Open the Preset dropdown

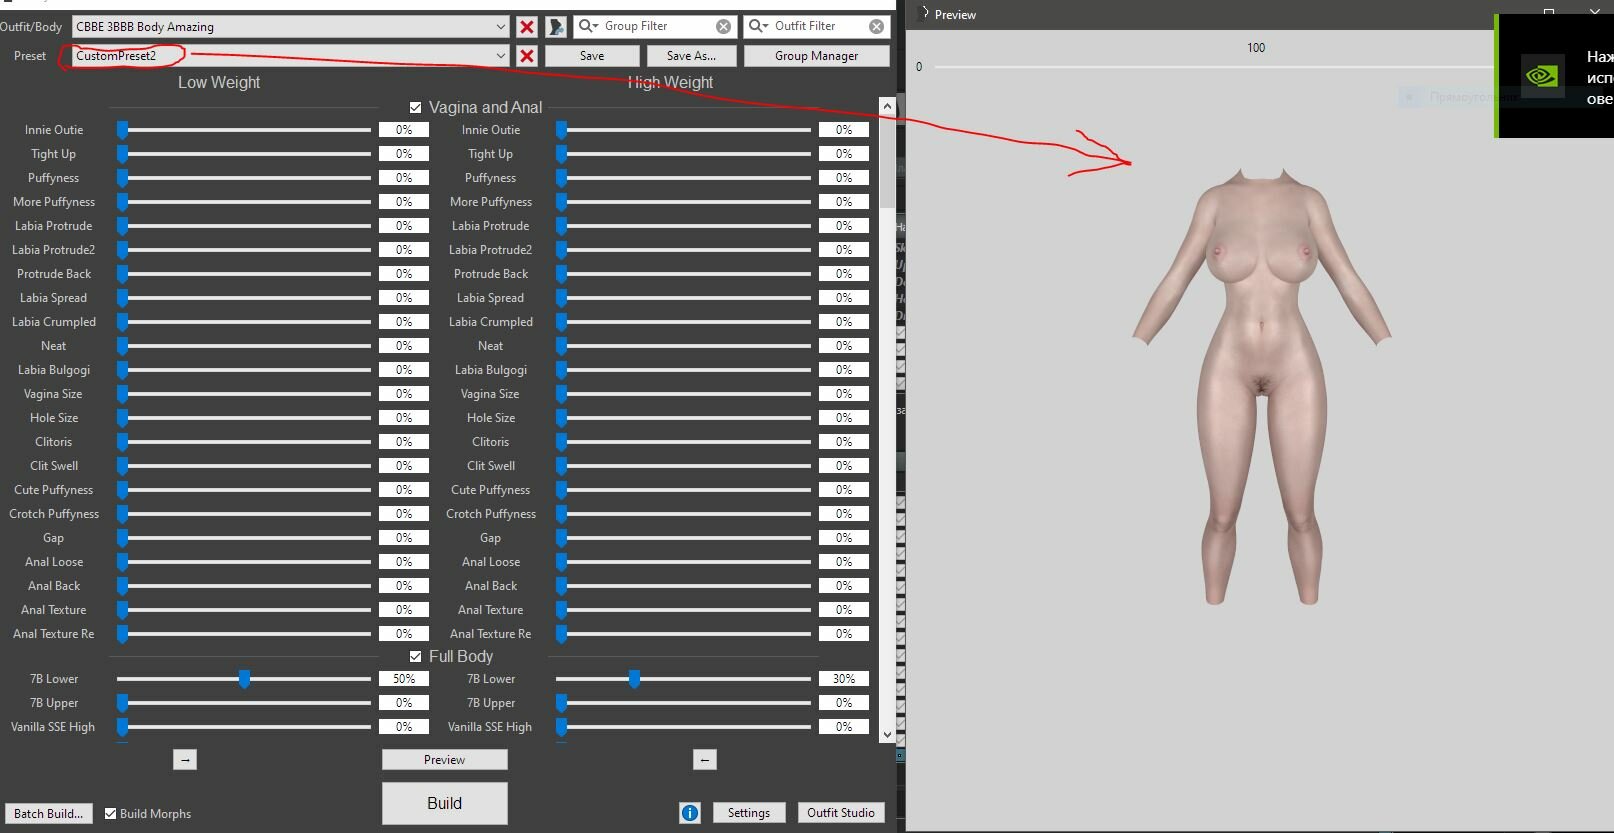290,56
